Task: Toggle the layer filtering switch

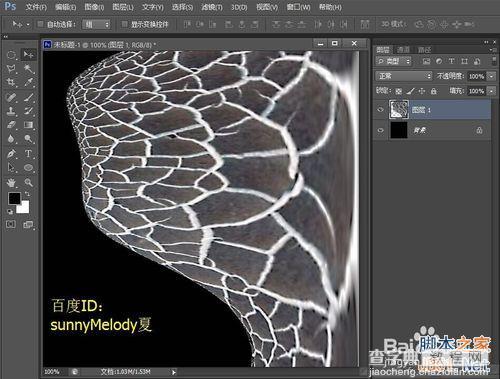Action: pos(494,61)
